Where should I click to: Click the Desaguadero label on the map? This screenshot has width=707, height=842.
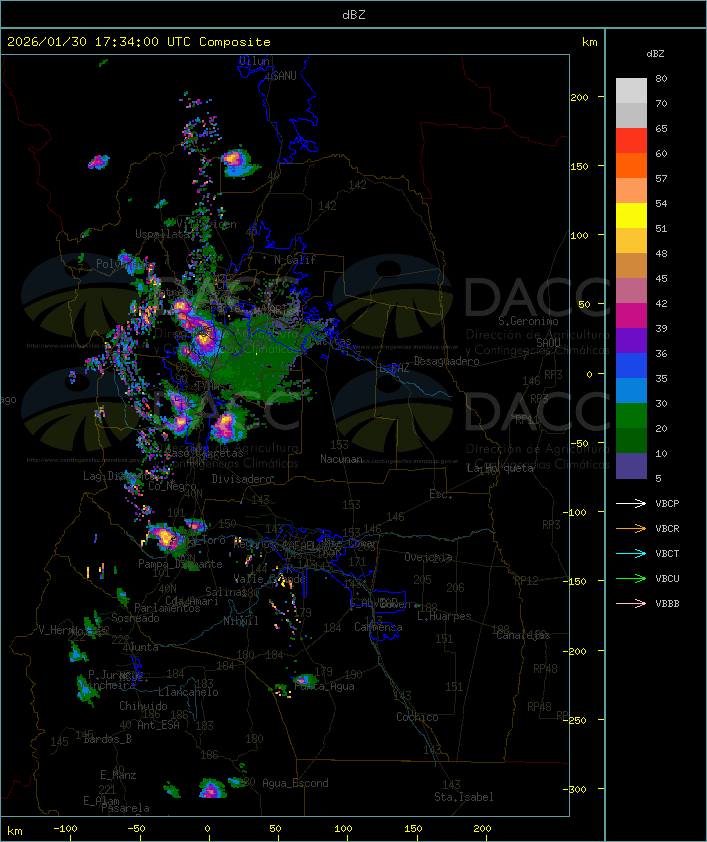coord(446,361)
